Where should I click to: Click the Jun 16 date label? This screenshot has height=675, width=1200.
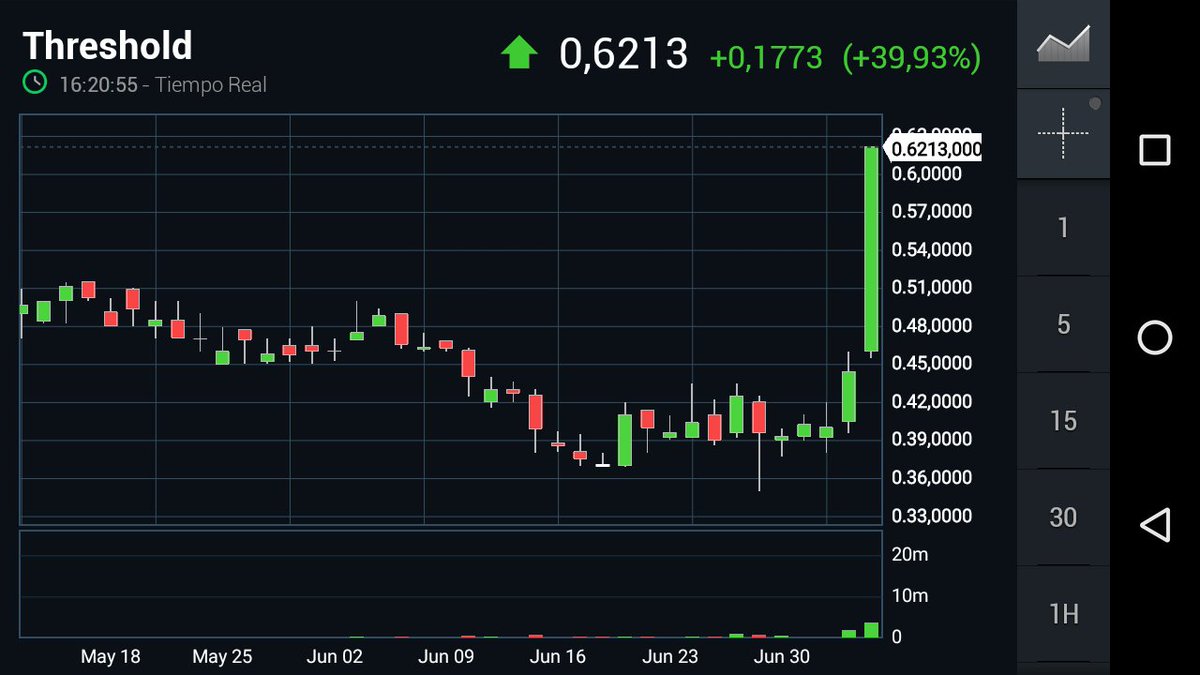[x=557, y=657]
